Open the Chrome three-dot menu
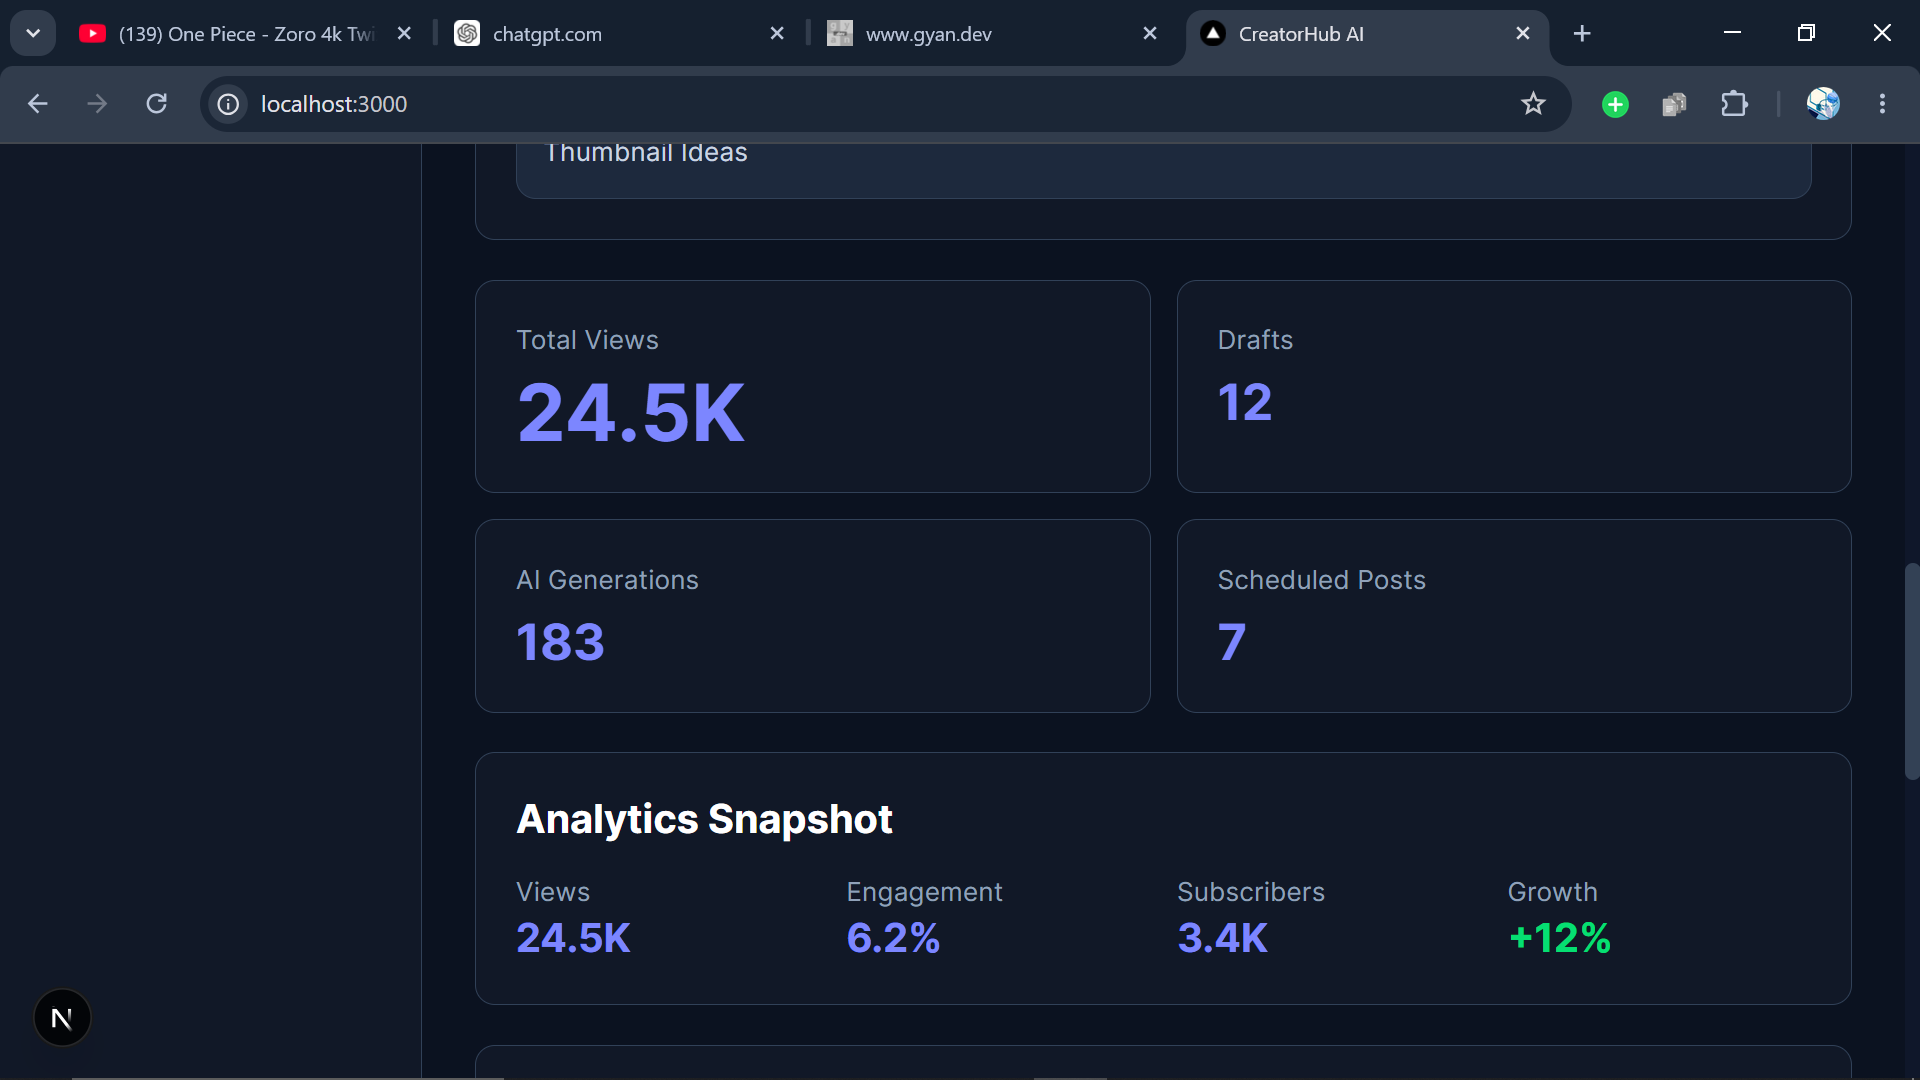Viewport: 1920px width, 1080px height. tap(1882, 104)
